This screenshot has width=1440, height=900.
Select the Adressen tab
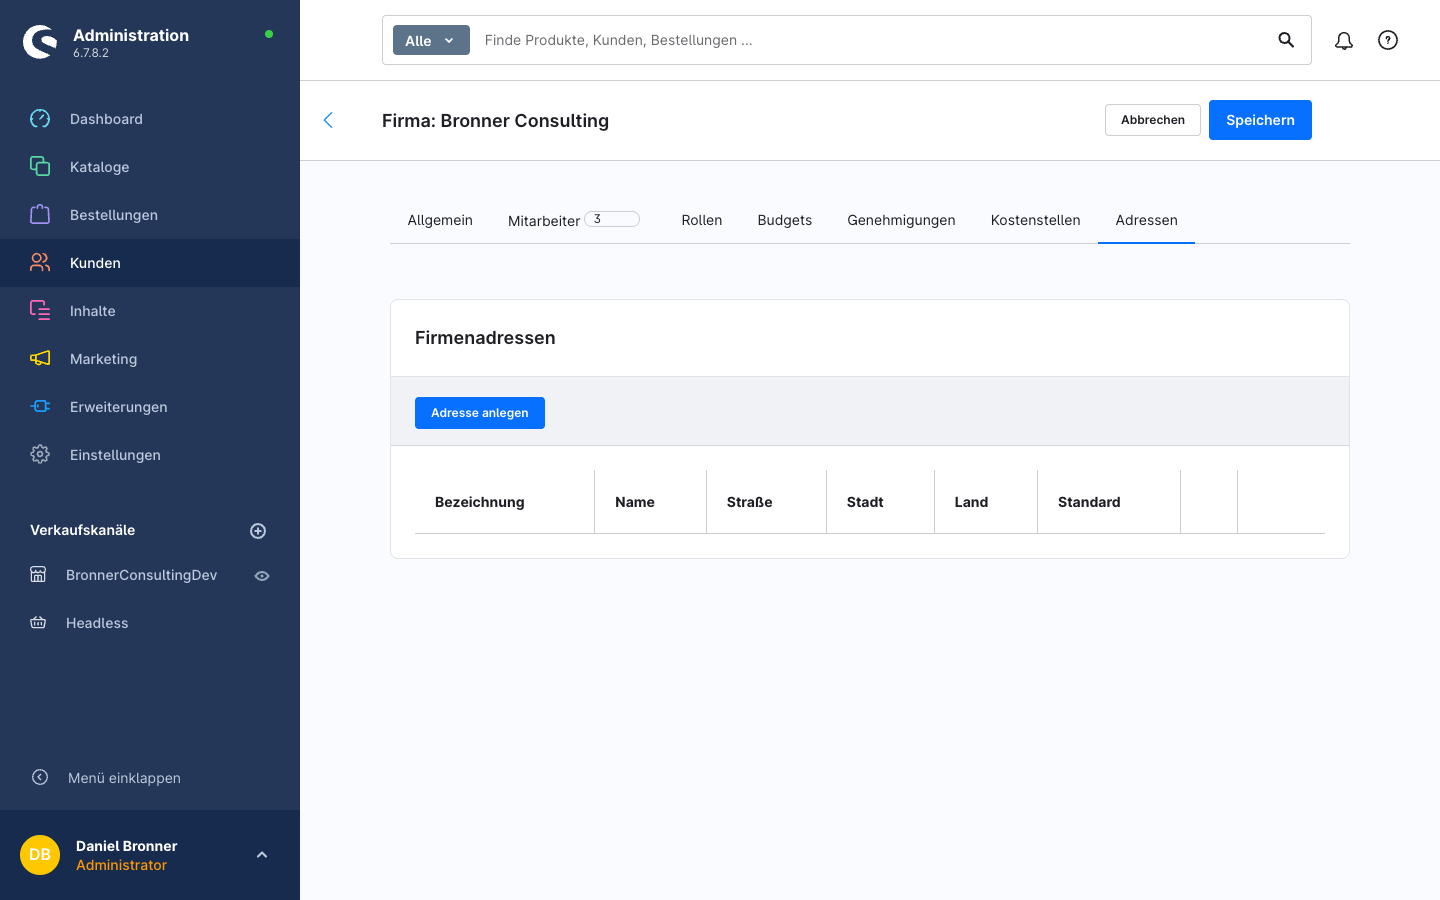pos(1146,220)
